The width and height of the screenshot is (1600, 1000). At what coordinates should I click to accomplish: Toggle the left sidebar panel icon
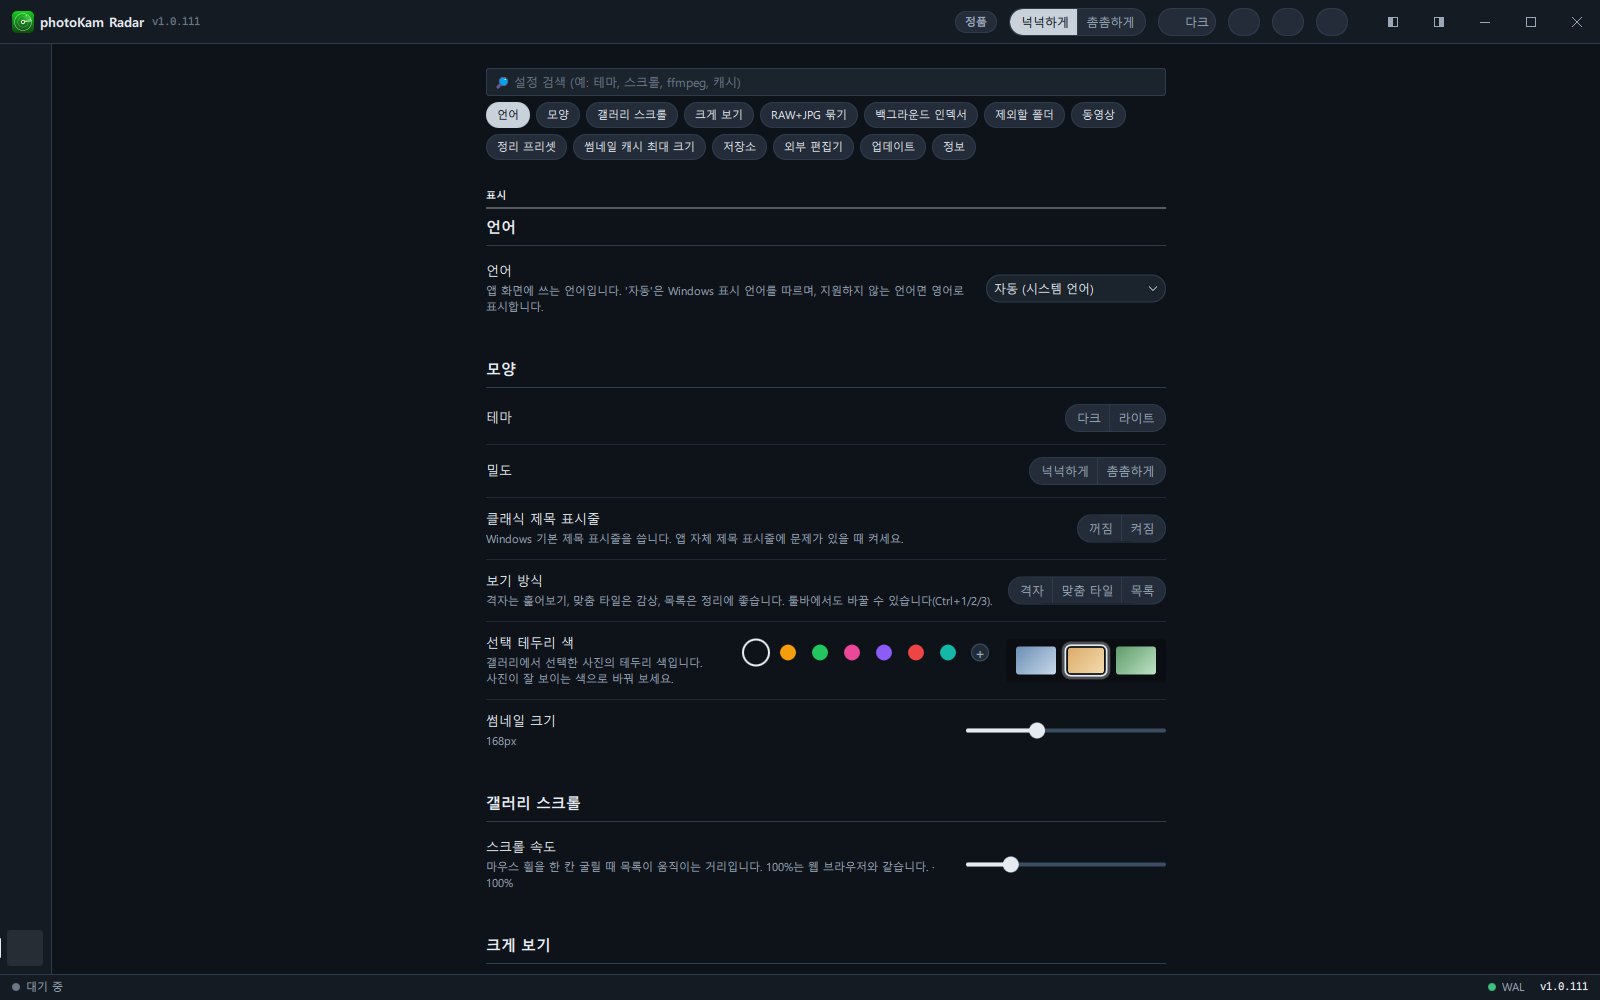(1392, 22)
